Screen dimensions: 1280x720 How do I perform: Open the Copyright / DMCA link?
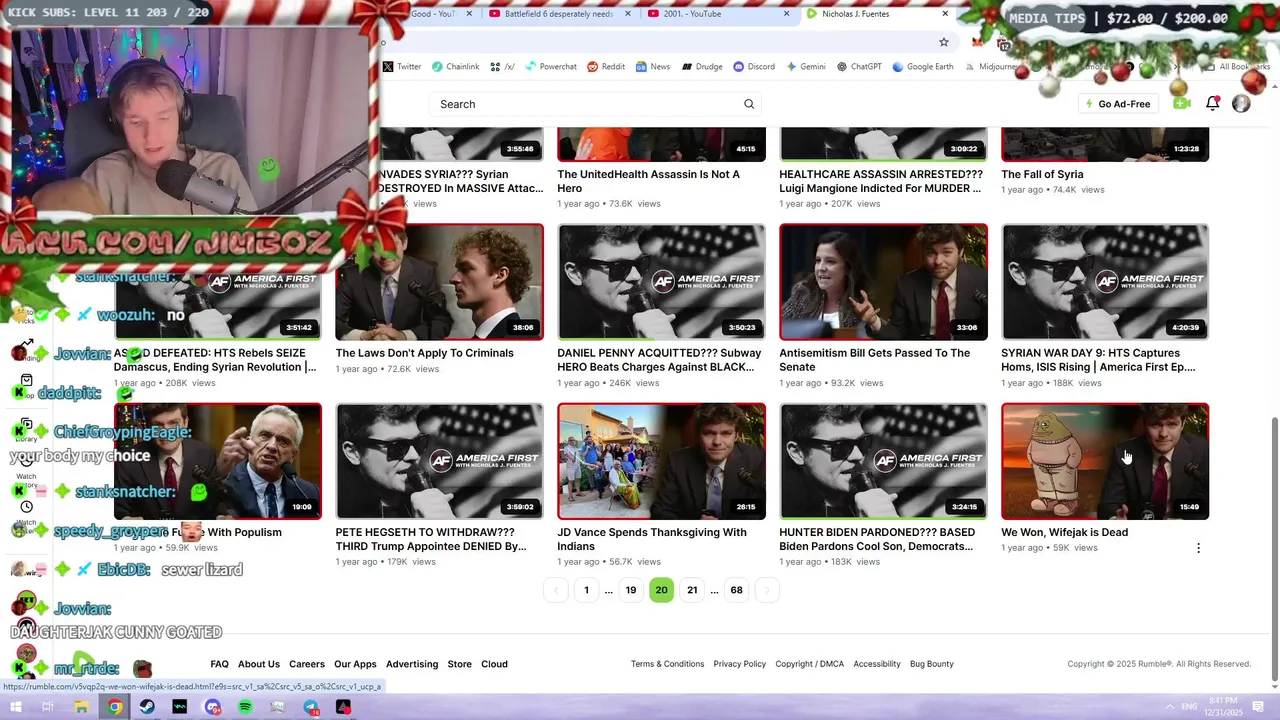[809, 664]
